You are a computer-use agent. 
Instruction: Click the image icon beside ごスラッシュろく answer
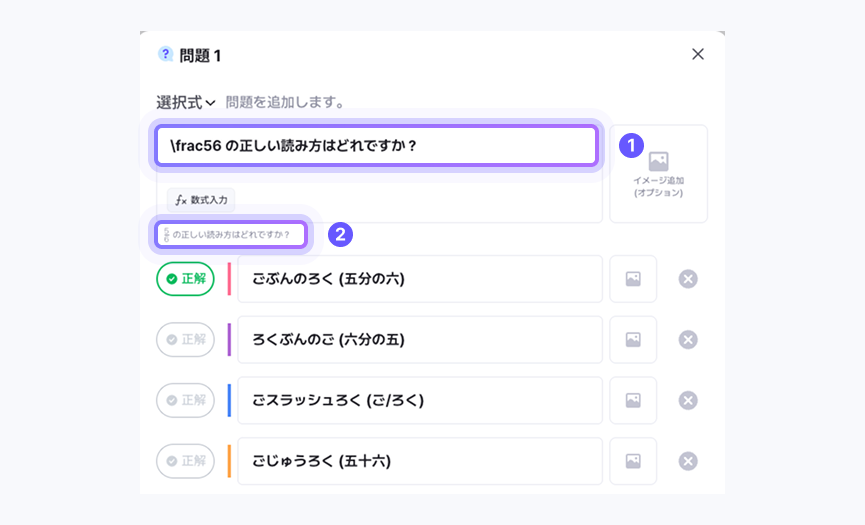(x=633, y=401)
